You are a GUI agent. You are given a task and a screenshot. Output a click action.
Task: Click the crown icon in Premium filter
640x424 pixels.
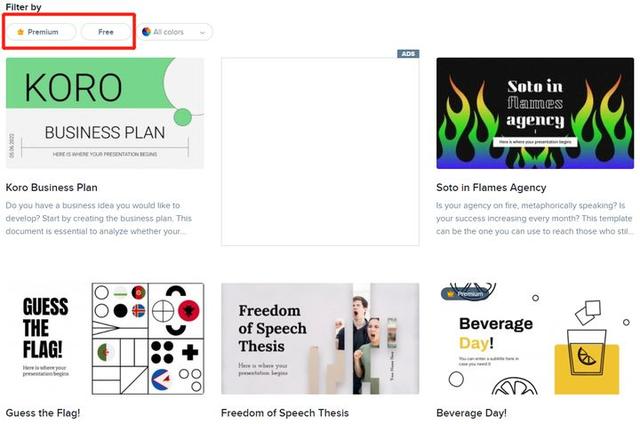[x=20, y=32]
